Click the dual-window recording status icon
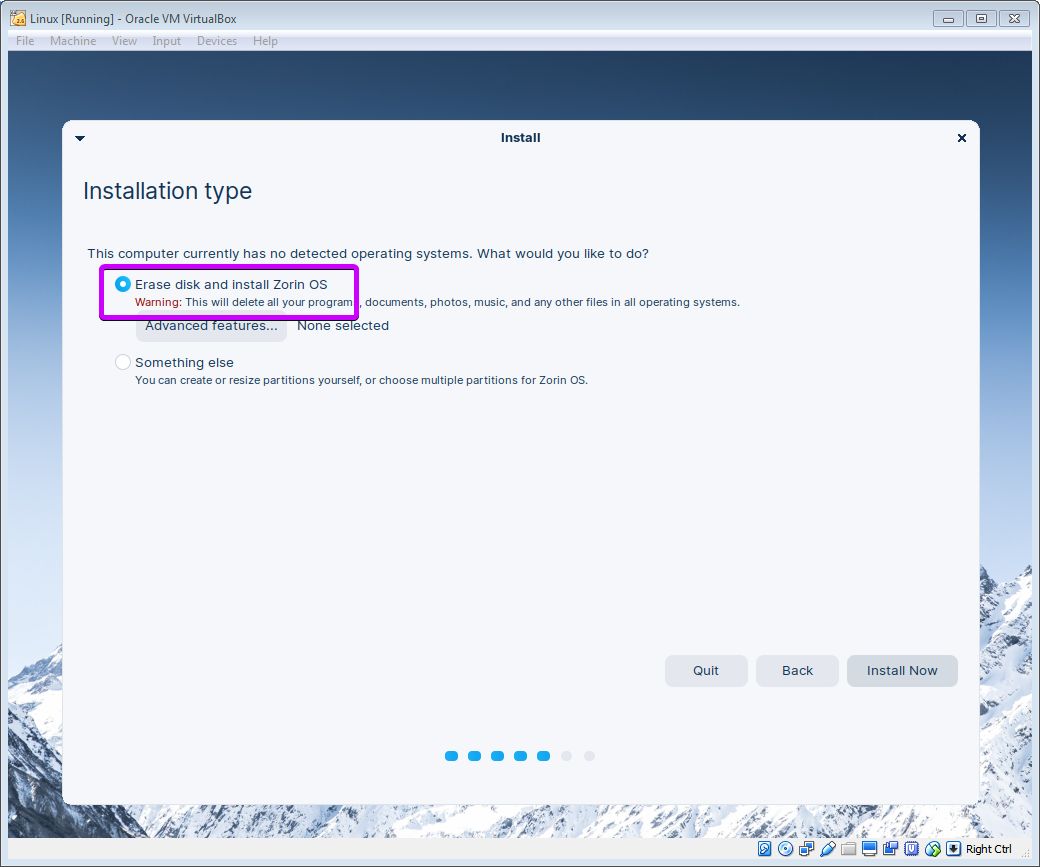Viewport: 1040px width, 867px height. pos(891,848)
